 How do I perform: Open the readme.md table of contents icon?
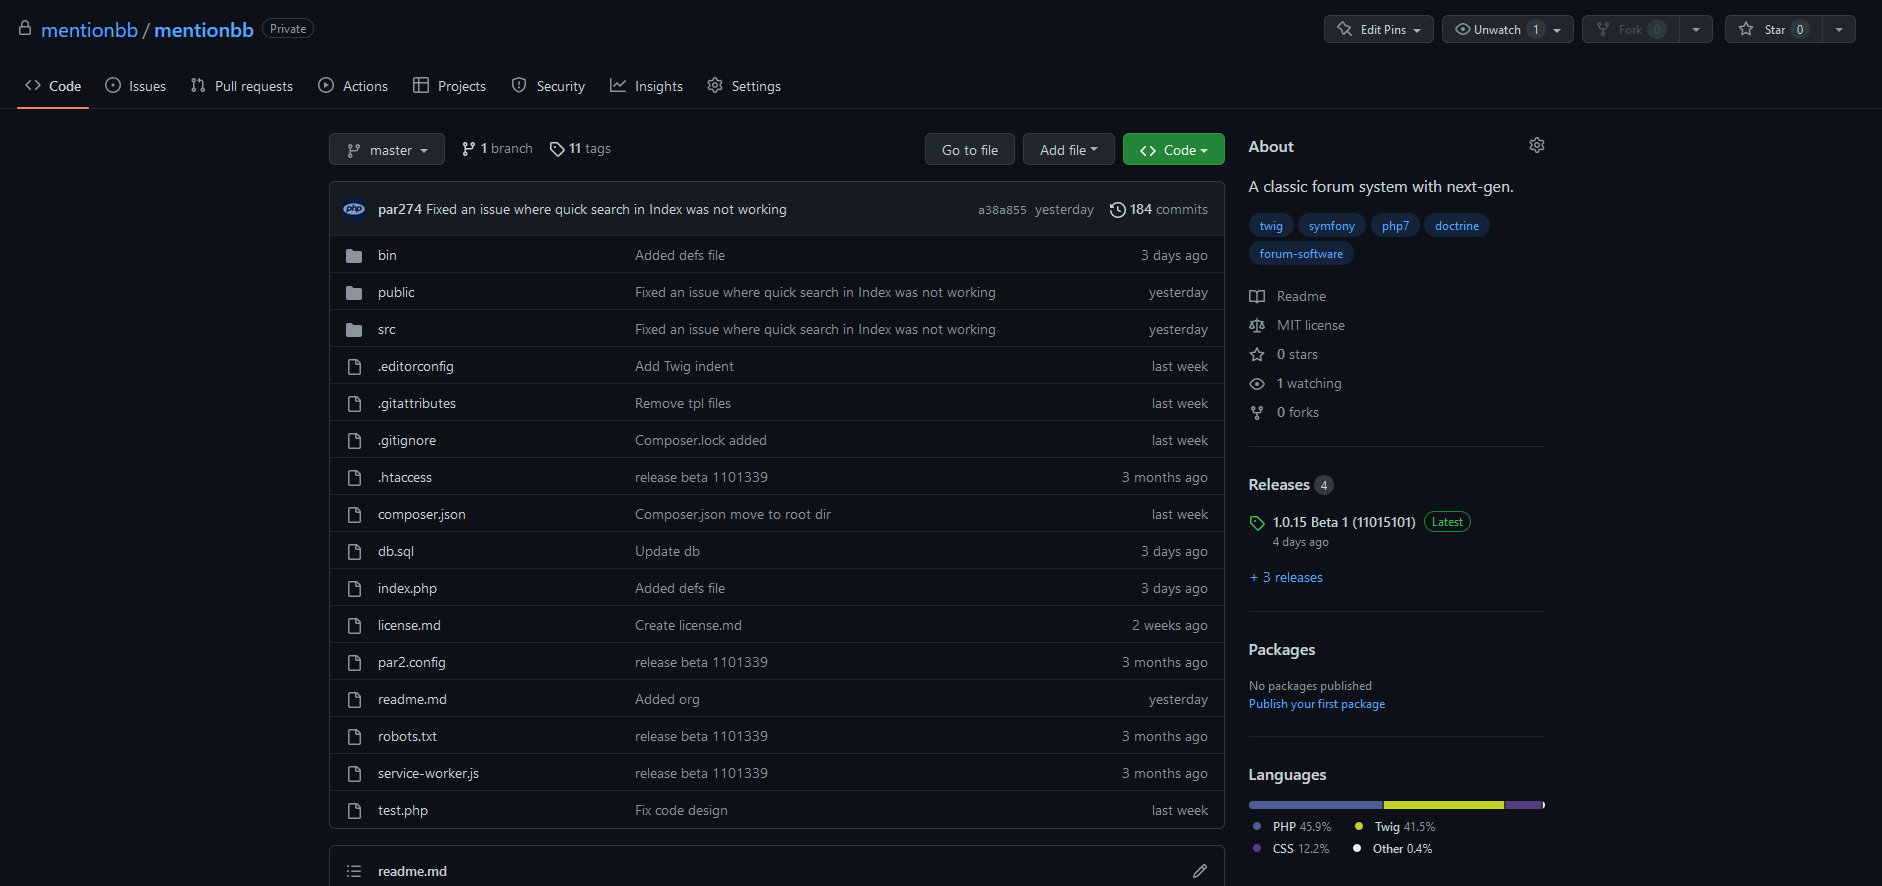pos(354,871)
